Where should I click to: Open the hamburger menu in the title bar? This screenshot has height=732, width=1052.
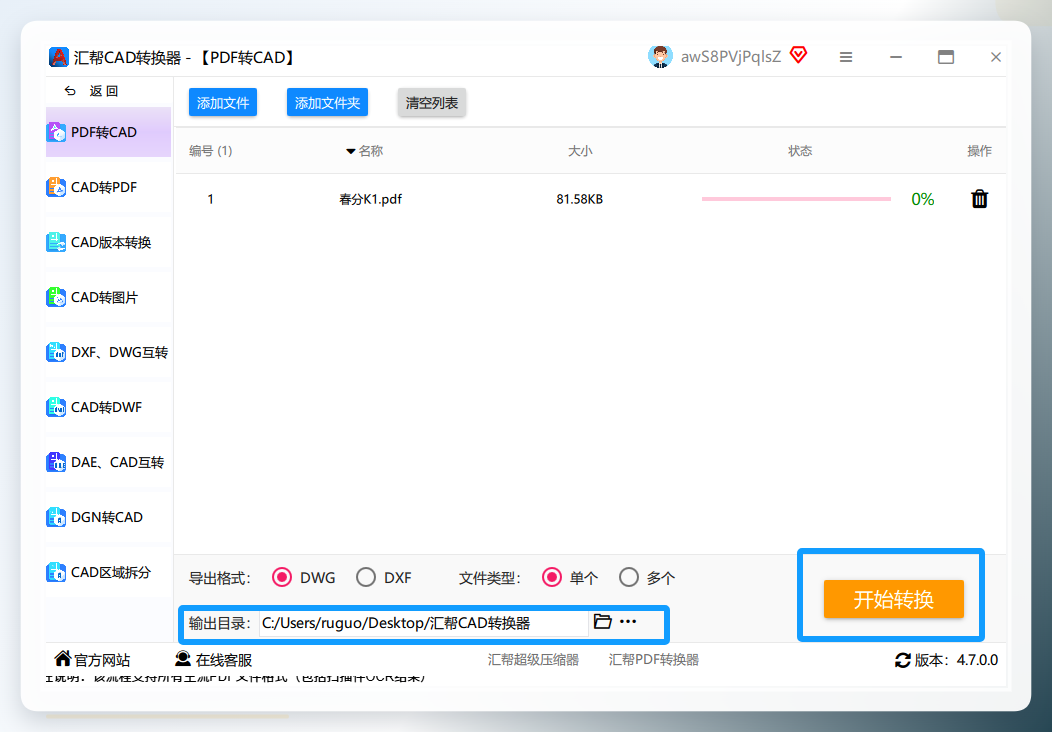pos(846,58)
